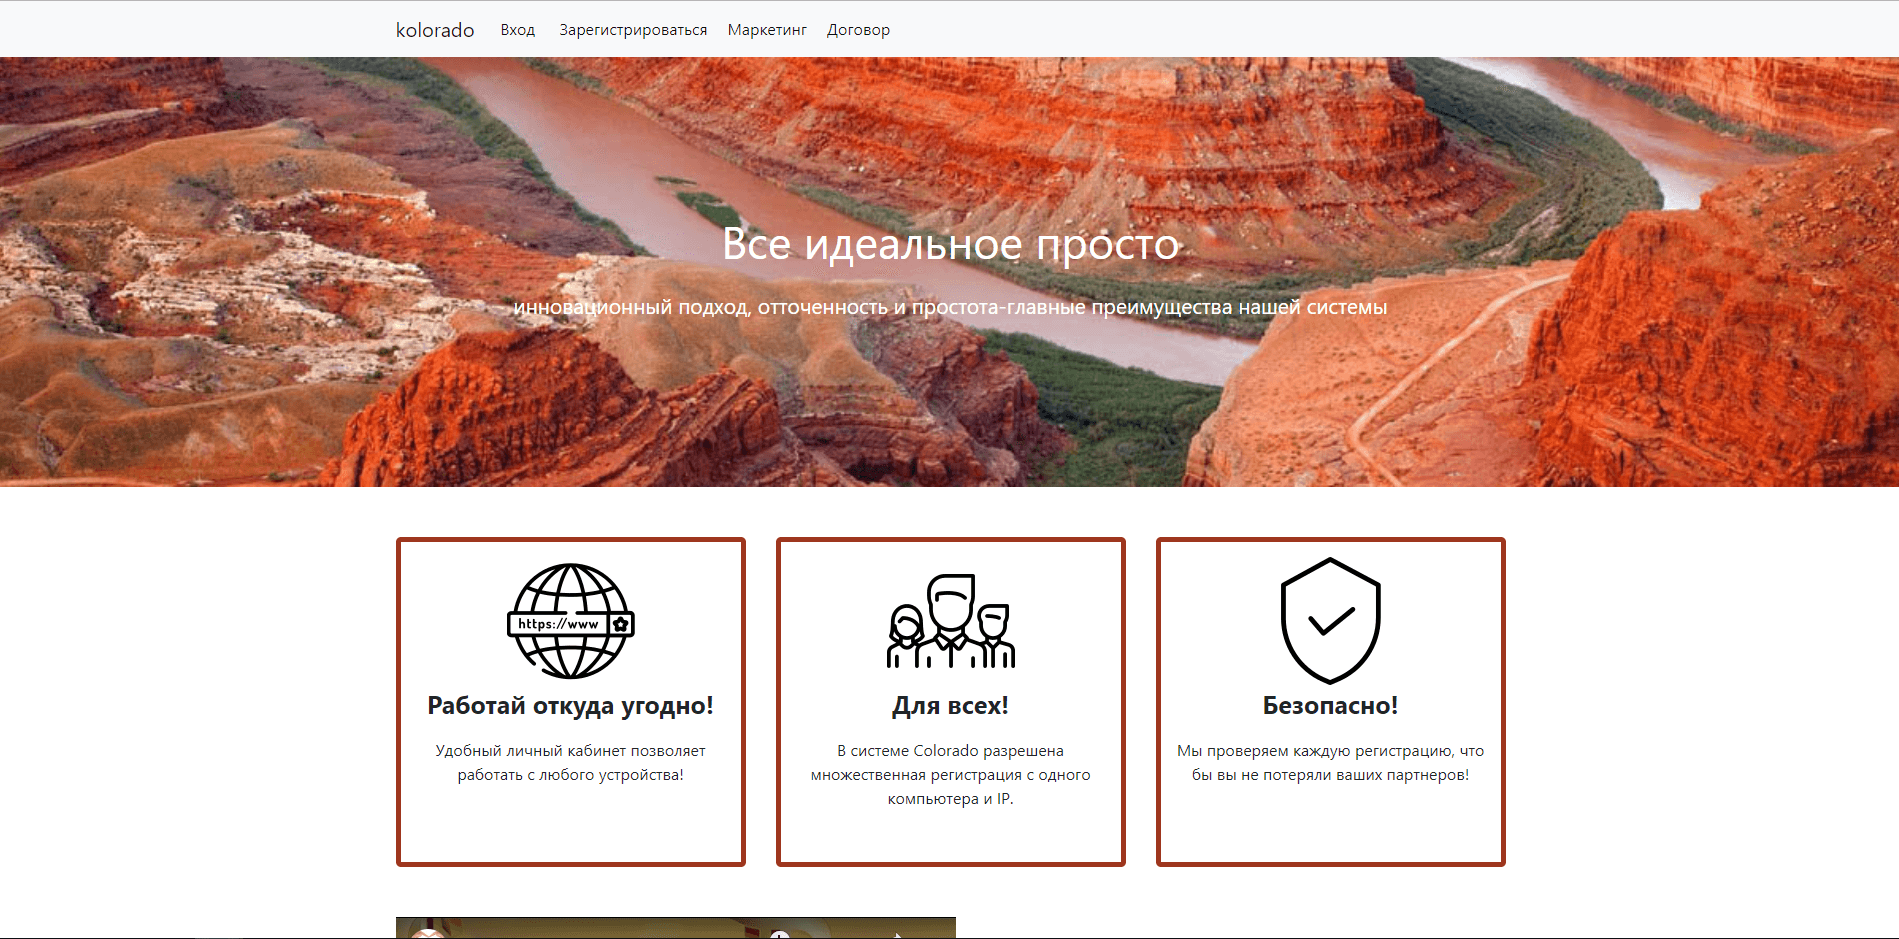
Task: Click the heading 'Все идеальное просто'
Action: pyautogui.click(x=950, y=244)
